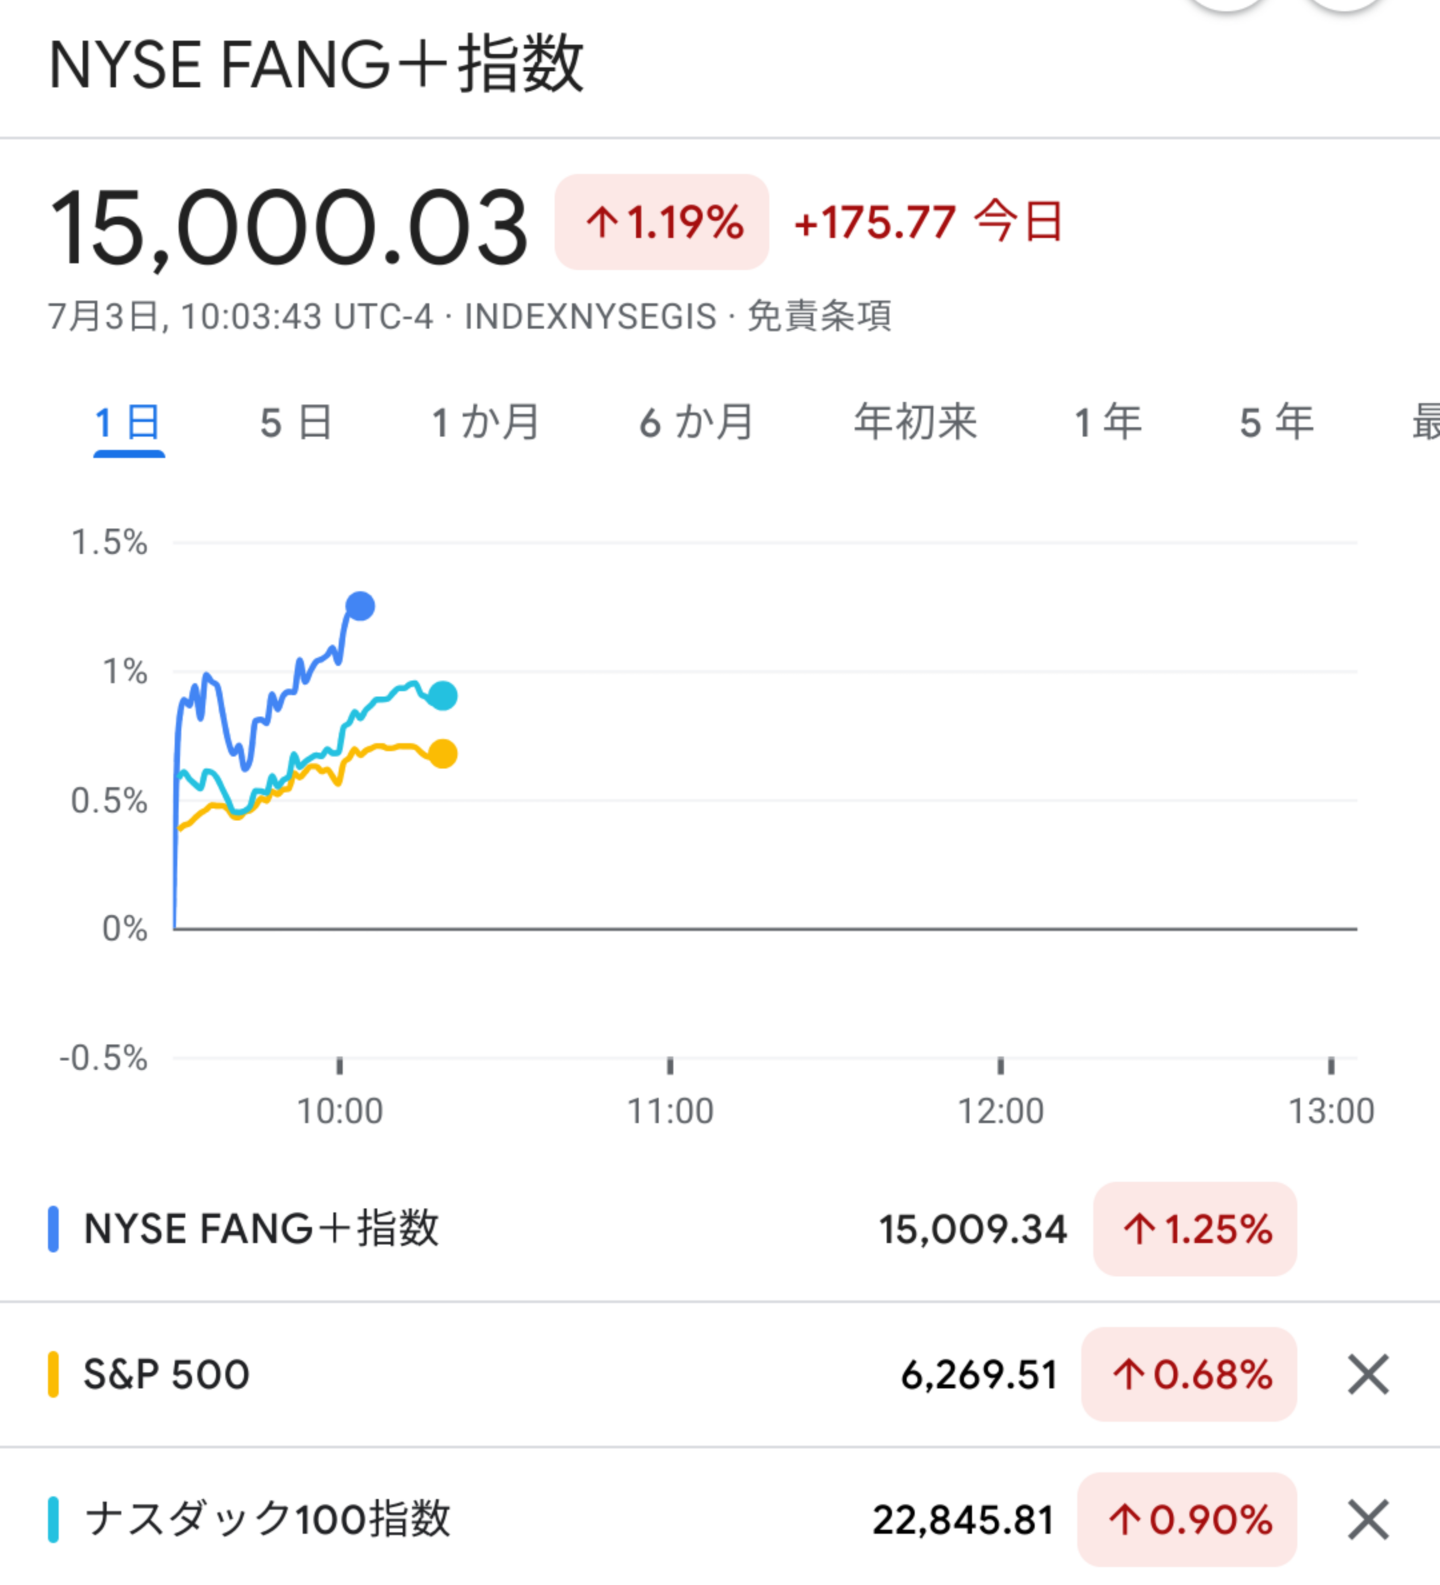The image size is (1440, 1585).
Task: Open the NYSE FANG+指数 legend row
Action: coord(720,1229)
